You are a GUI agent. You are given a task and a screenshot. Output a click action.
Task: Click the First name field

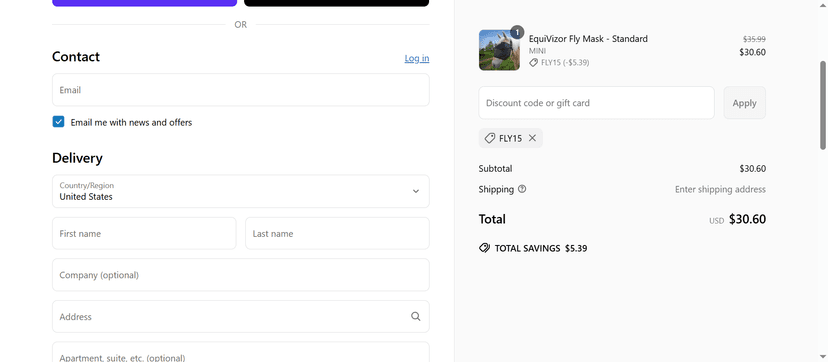tap(144, 233)
